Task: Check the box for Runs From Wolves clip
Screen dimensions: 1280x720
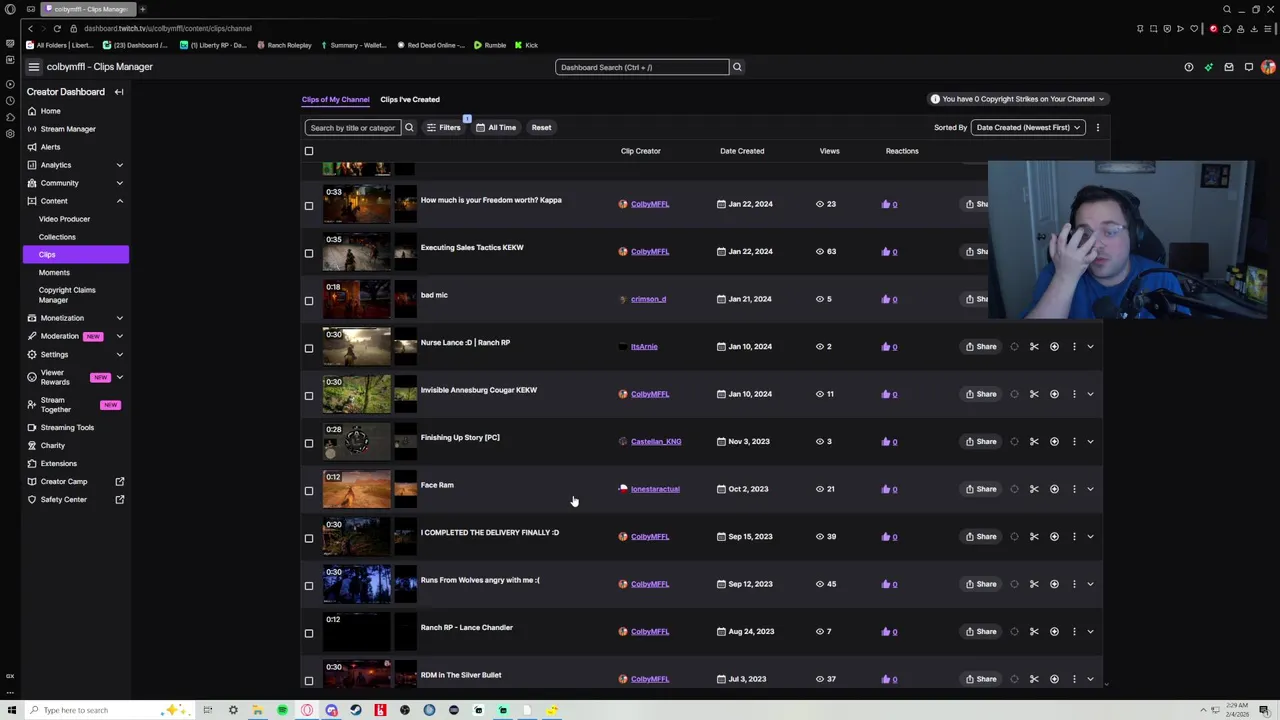Action: click(x=309, y=585)
